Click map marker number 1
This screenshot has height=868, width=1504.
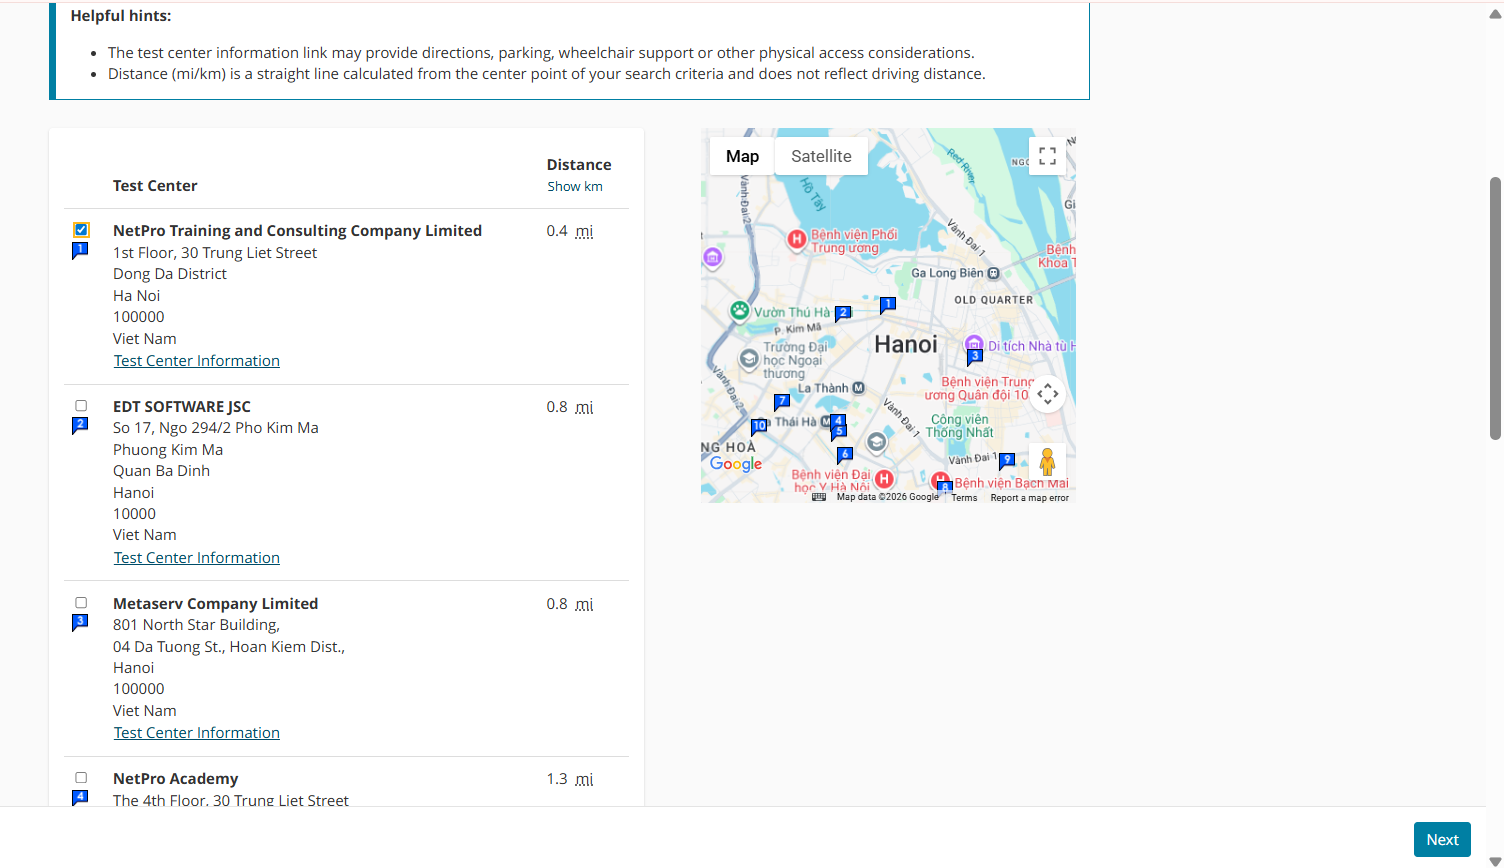(887, 304)
